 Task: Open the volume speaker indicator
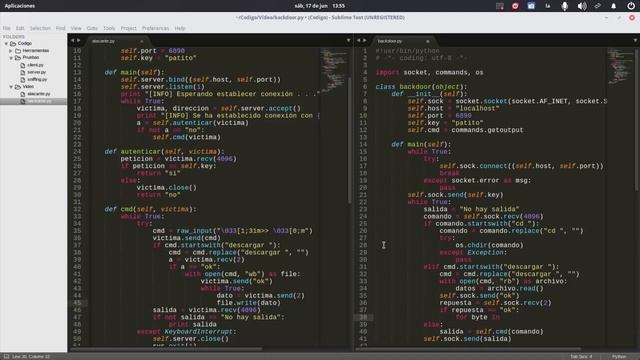pos(582,6)
